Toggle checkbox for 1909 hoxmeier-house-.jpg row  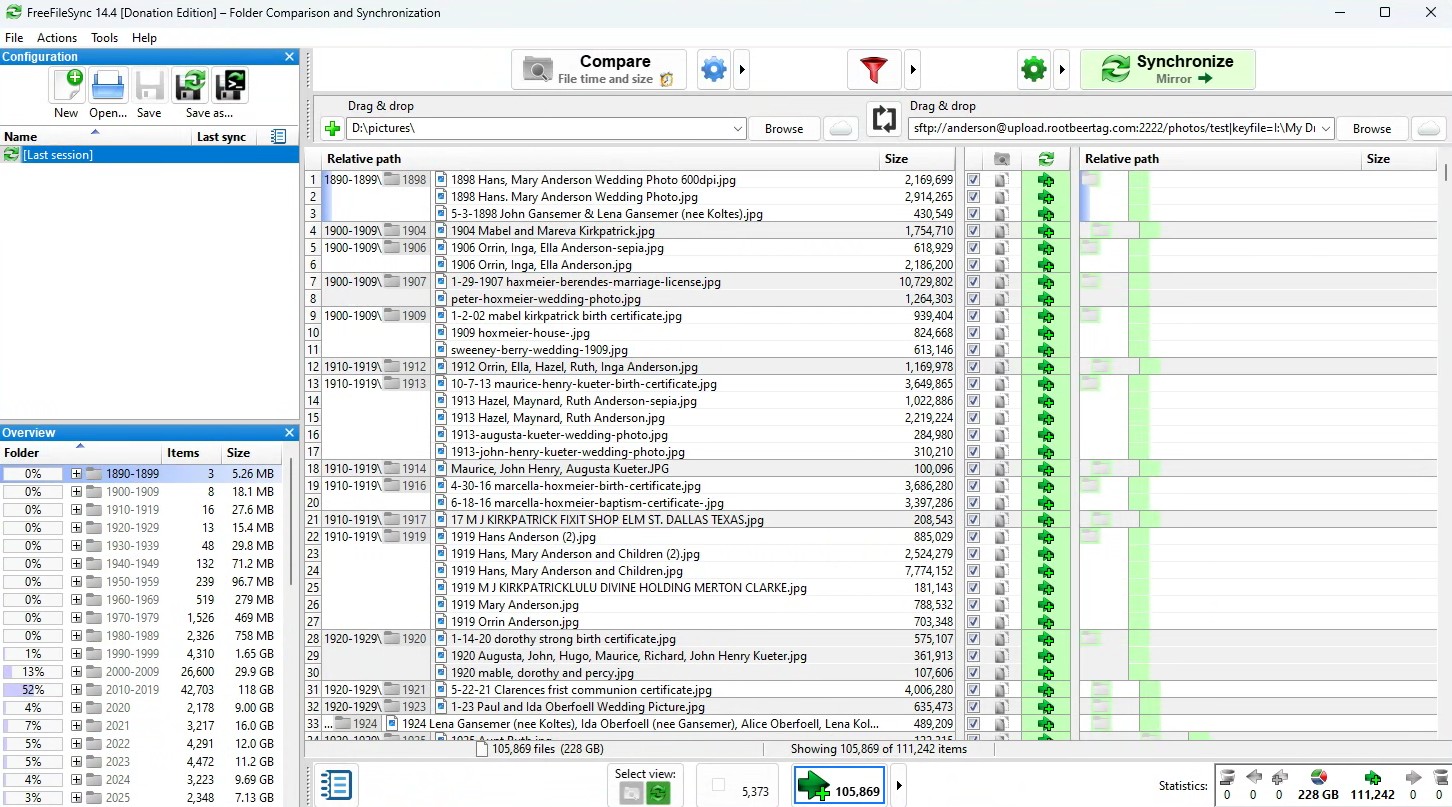point(973,333)
